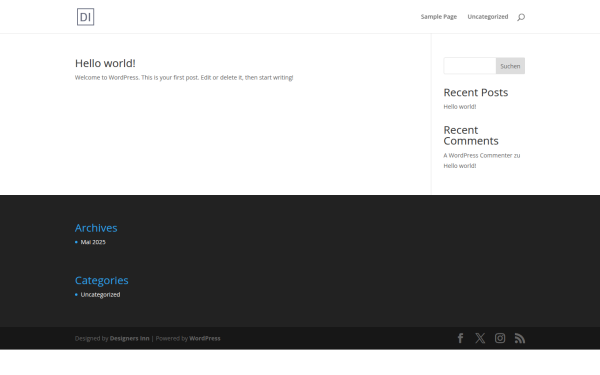Open Hello world! under Recent Comments

pos(460,166)
